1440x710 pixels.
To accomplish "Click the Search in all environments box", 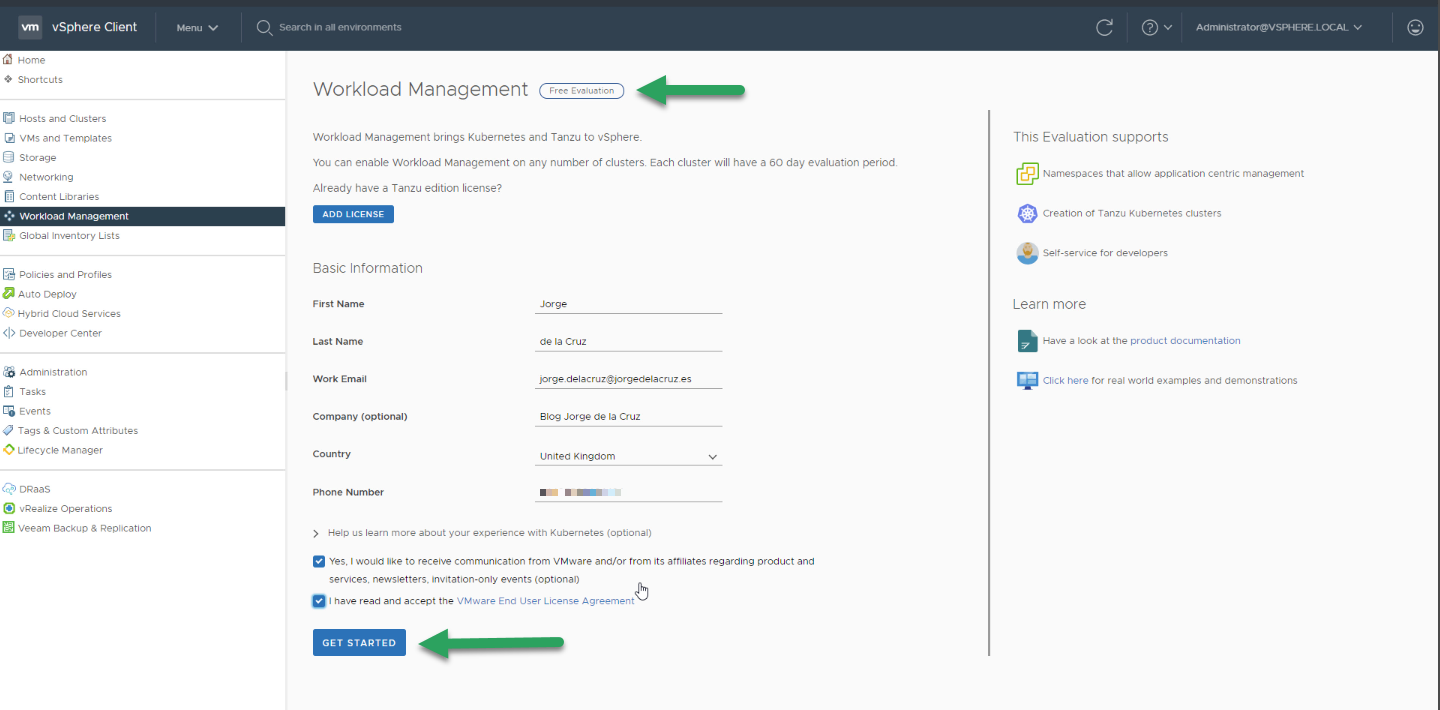I will pyautogui.click(x=340, y=27).
